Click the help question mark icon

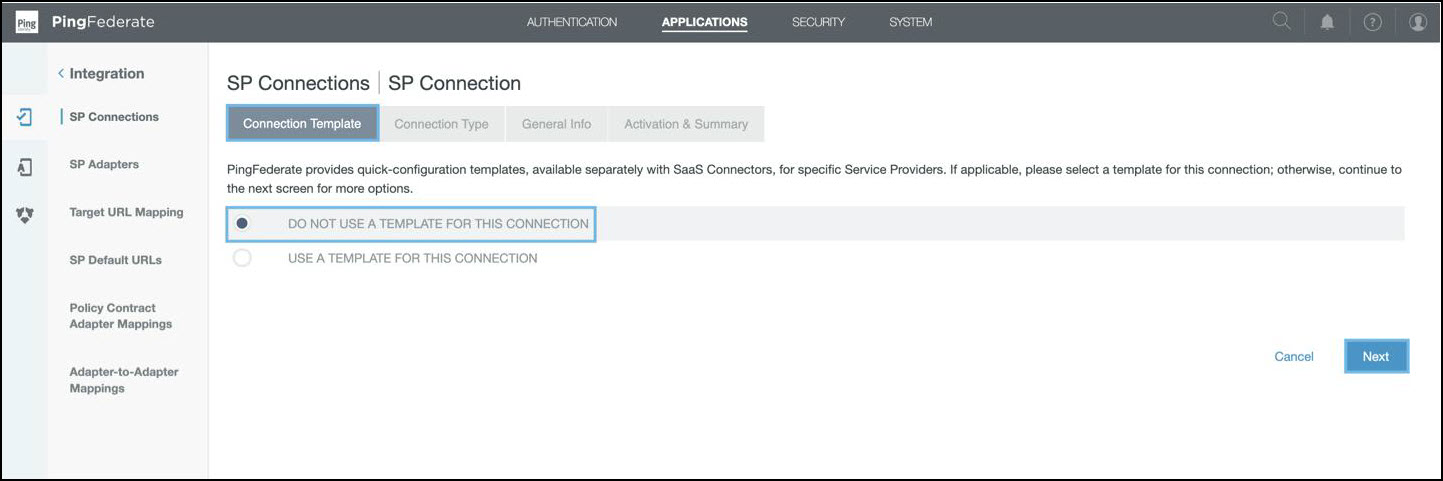pyautogui.click(x=1372, y=22)
